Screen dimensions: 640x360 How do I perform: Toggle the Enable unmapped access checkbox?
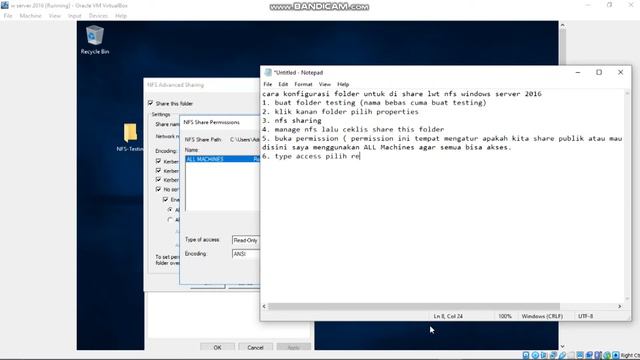[x=165, y=199]
